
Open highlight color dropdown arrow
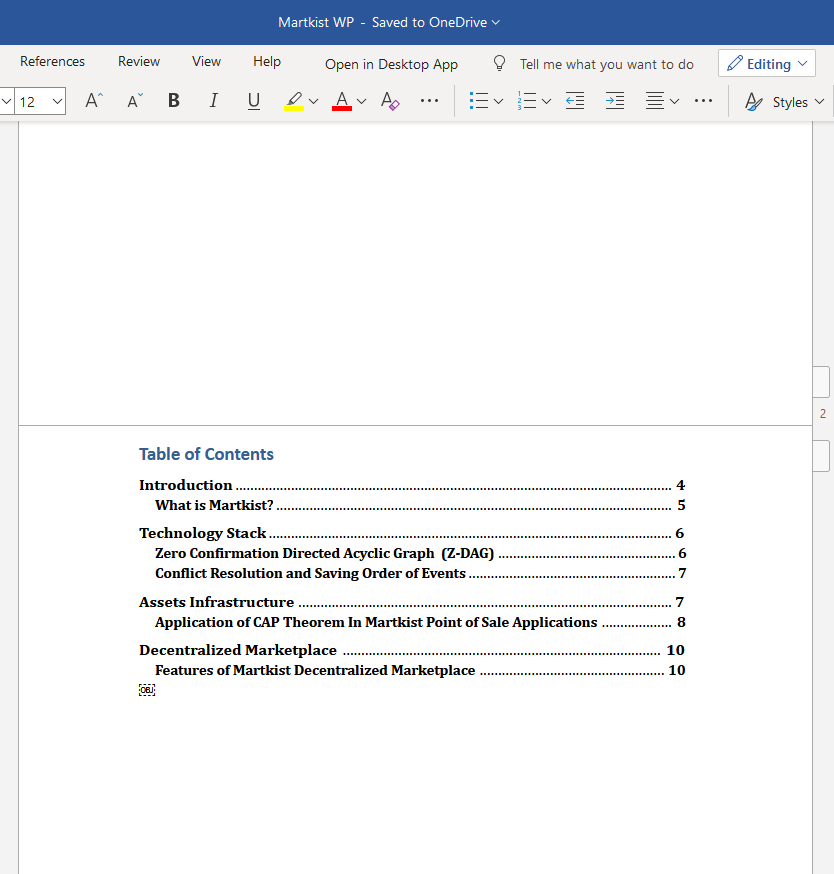coord(313,101)
